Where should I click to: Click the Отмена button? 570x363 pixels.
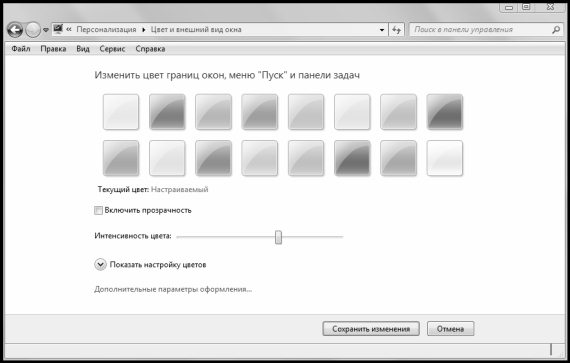tap(450, 329)
